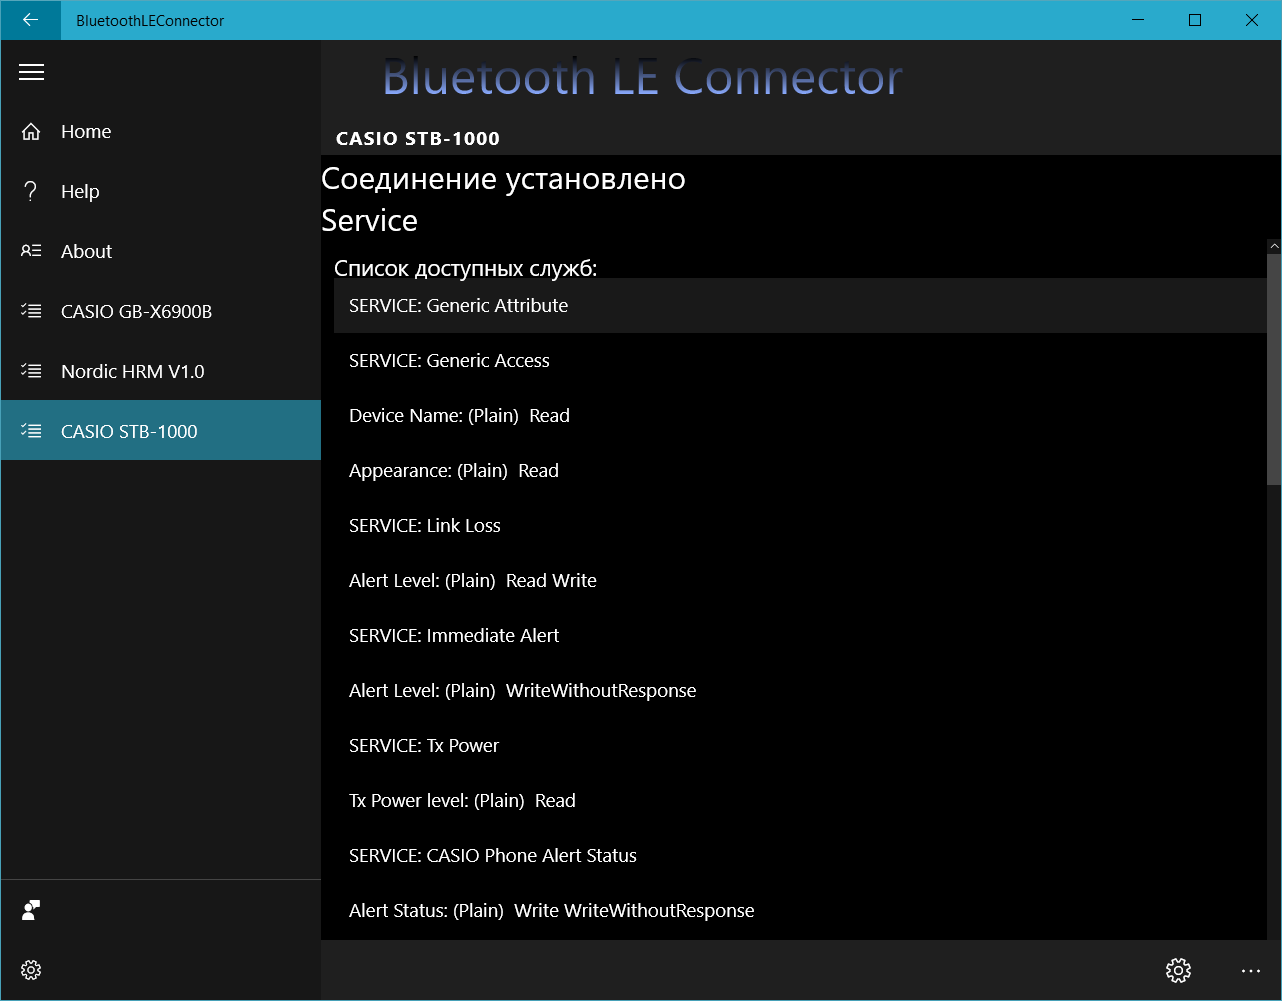Click the Home house icon
This screenshot has width=1282, height=1001.
[x=31, y=131]
